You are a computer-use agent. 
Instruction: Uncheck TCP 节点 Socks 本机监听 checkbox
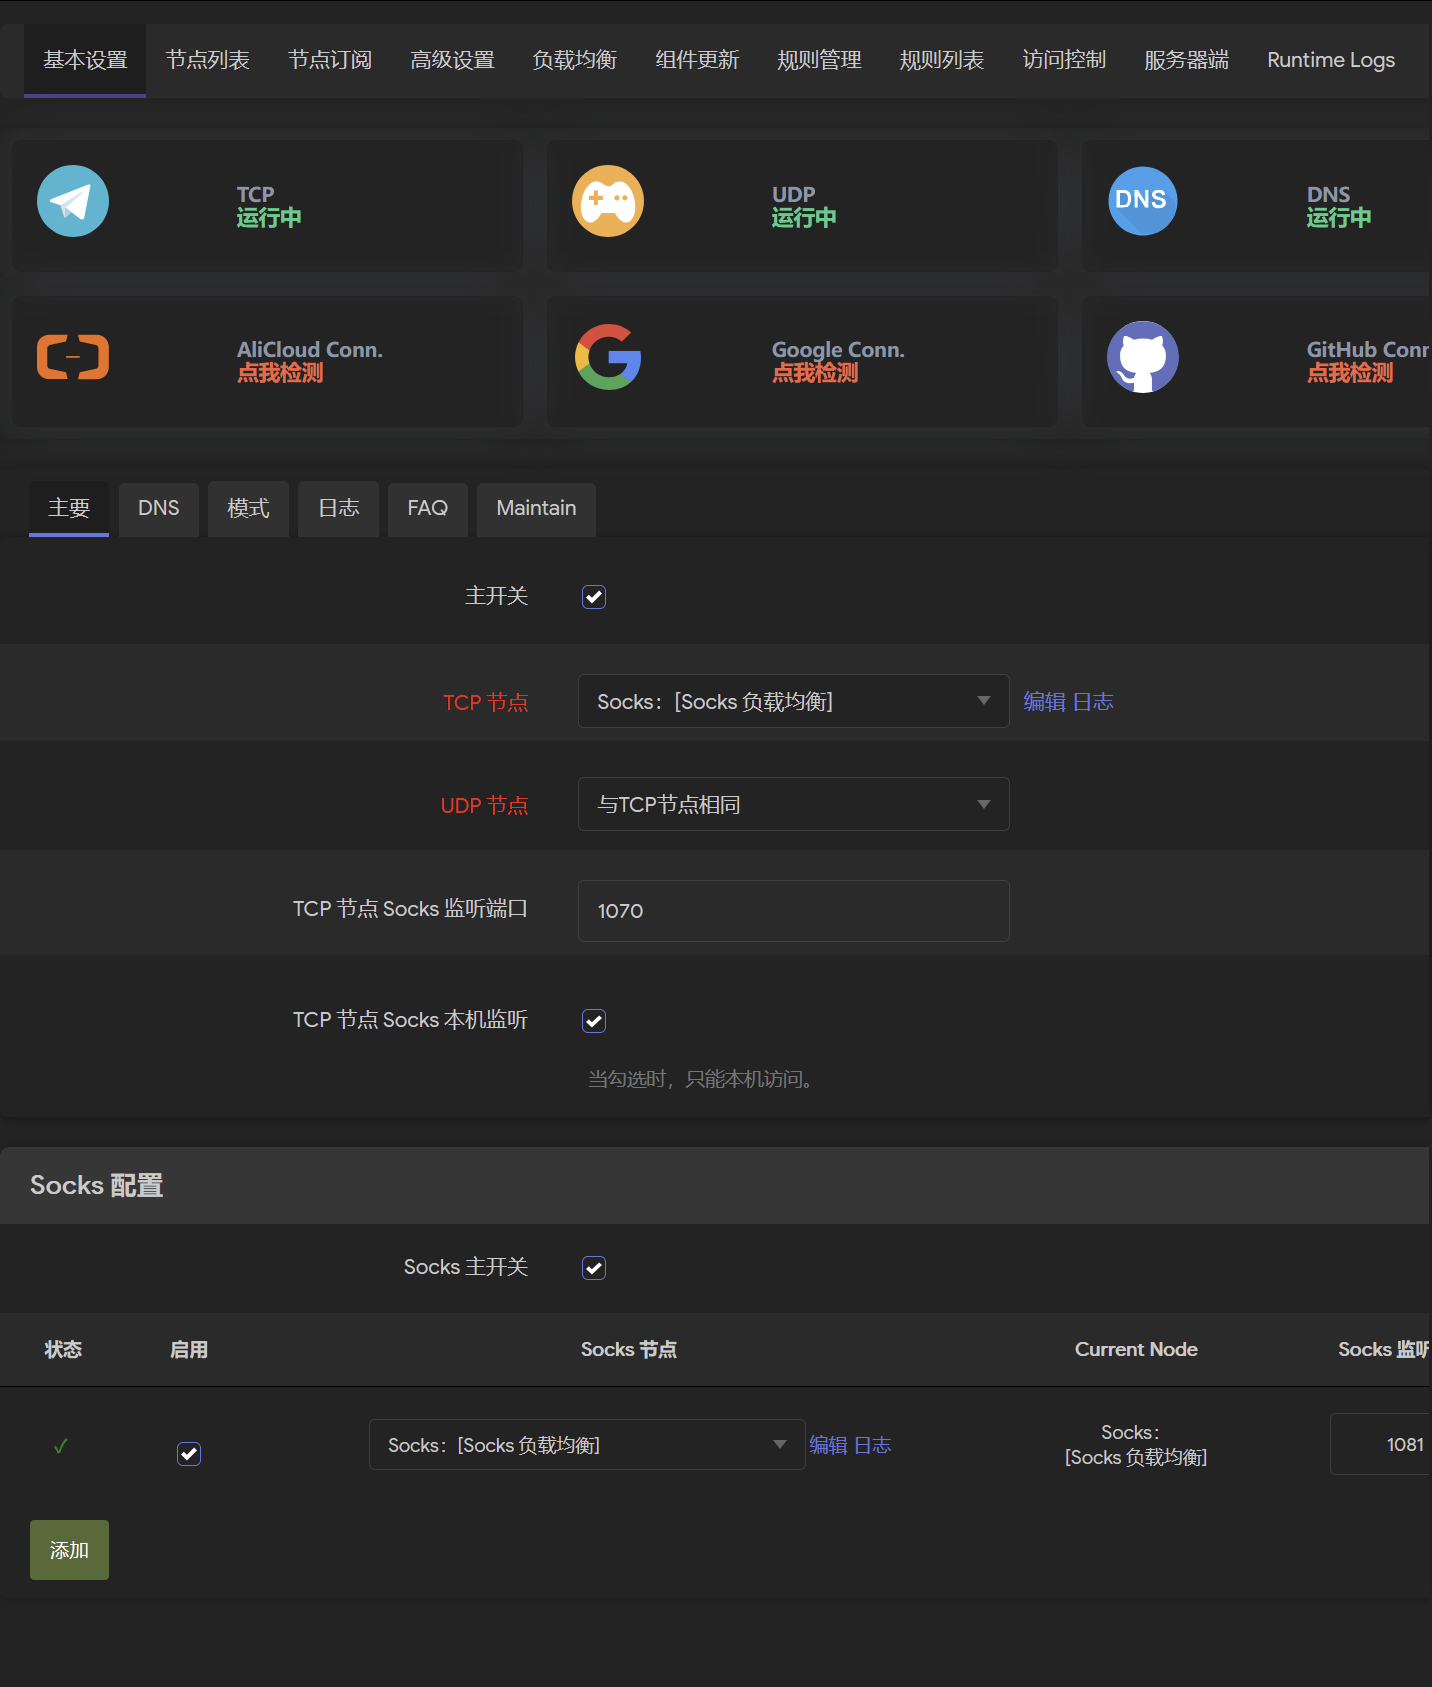(594, 1021)
